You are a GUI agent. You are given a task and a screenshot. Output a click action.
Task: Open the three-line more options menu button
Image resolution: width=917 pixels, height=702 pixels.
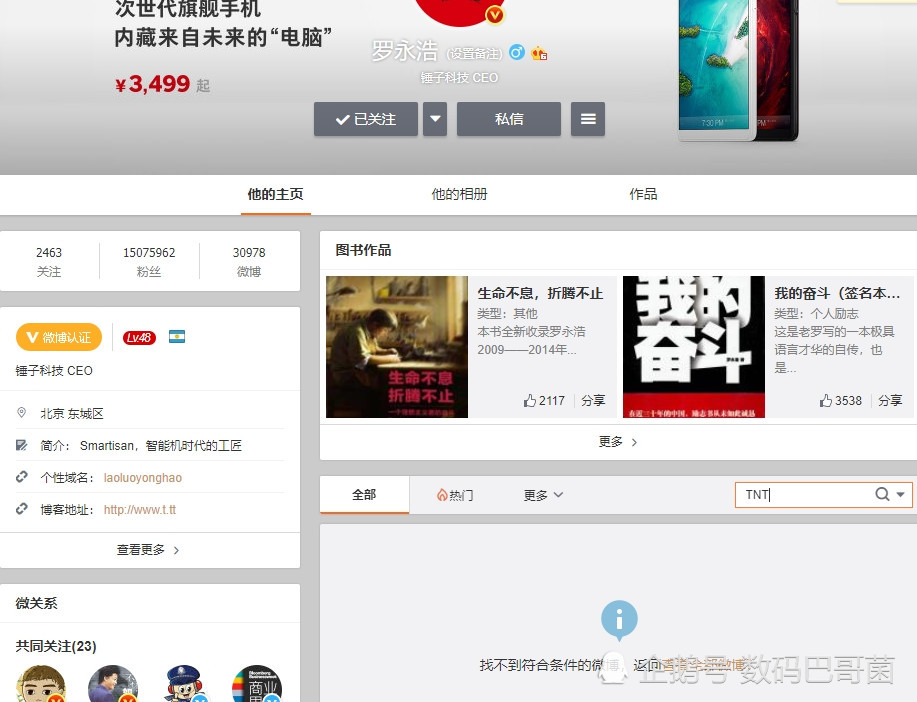588,119
